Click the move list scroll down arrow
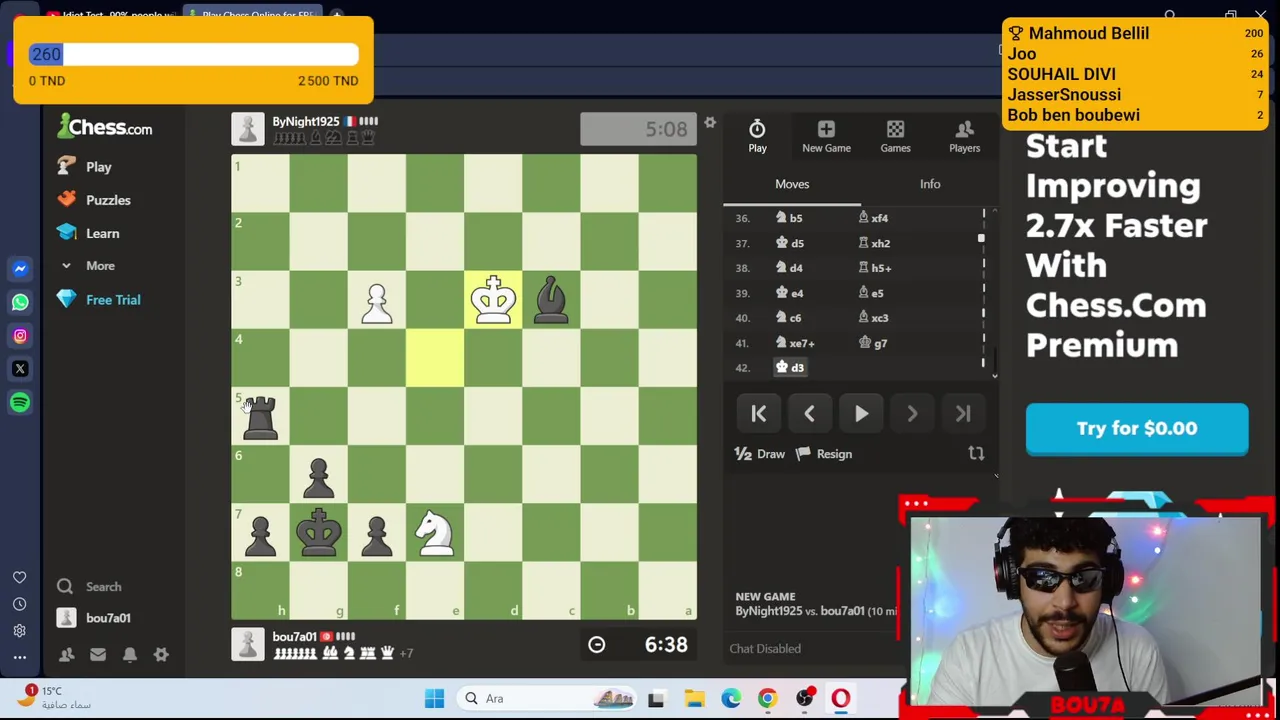 pos(994,375)
